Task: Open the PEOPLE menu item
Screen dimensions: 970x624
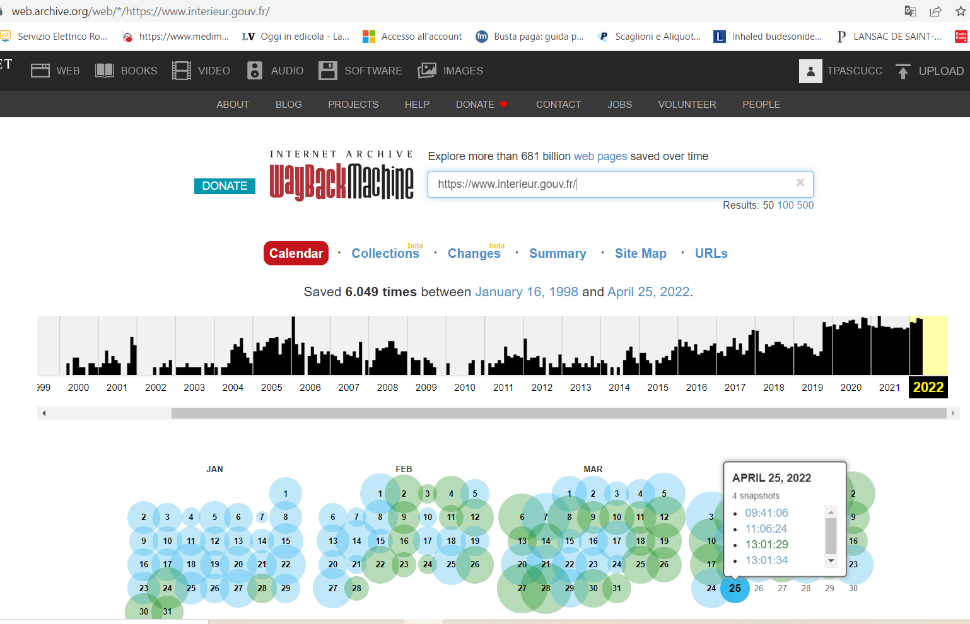Action: 761,105
